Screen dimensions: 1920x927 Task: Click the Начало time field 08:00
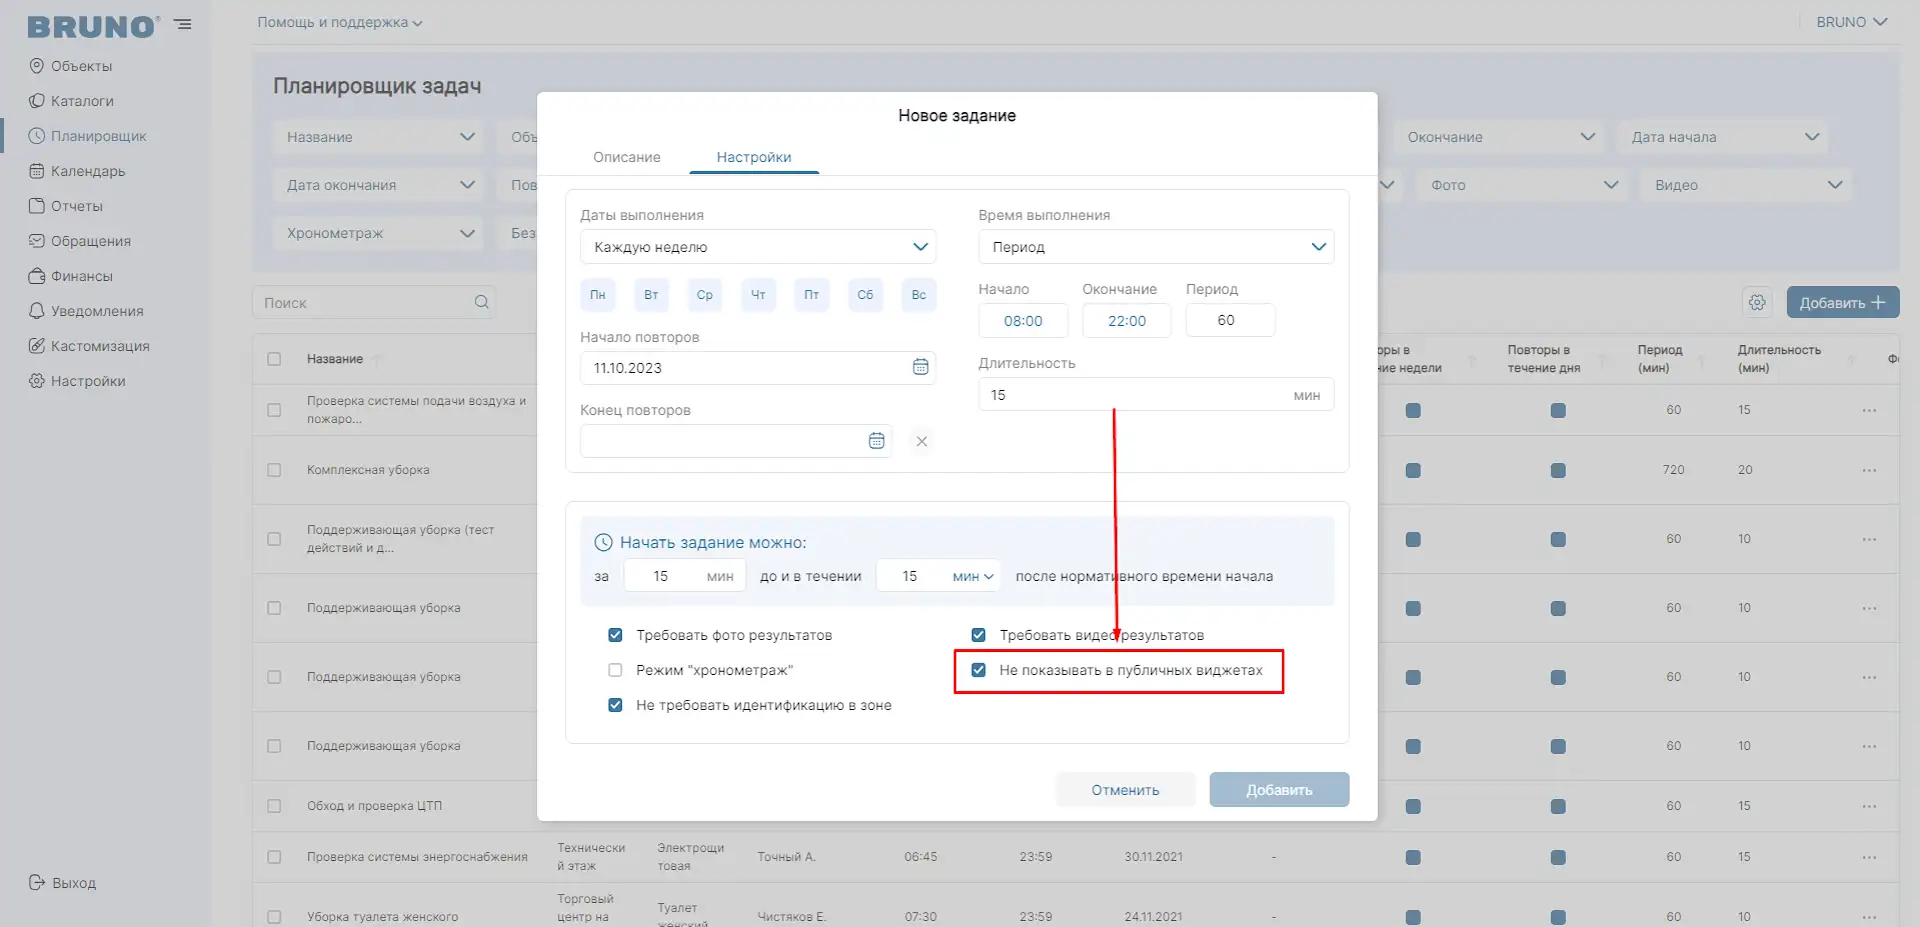pyautogui.click(x=1023, y=321)
